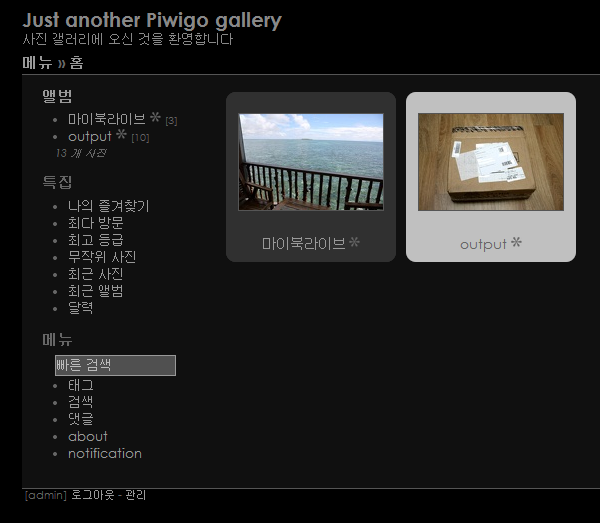Open 최다 방문 most visited
The image size is (600, 523).
point(96,223)
